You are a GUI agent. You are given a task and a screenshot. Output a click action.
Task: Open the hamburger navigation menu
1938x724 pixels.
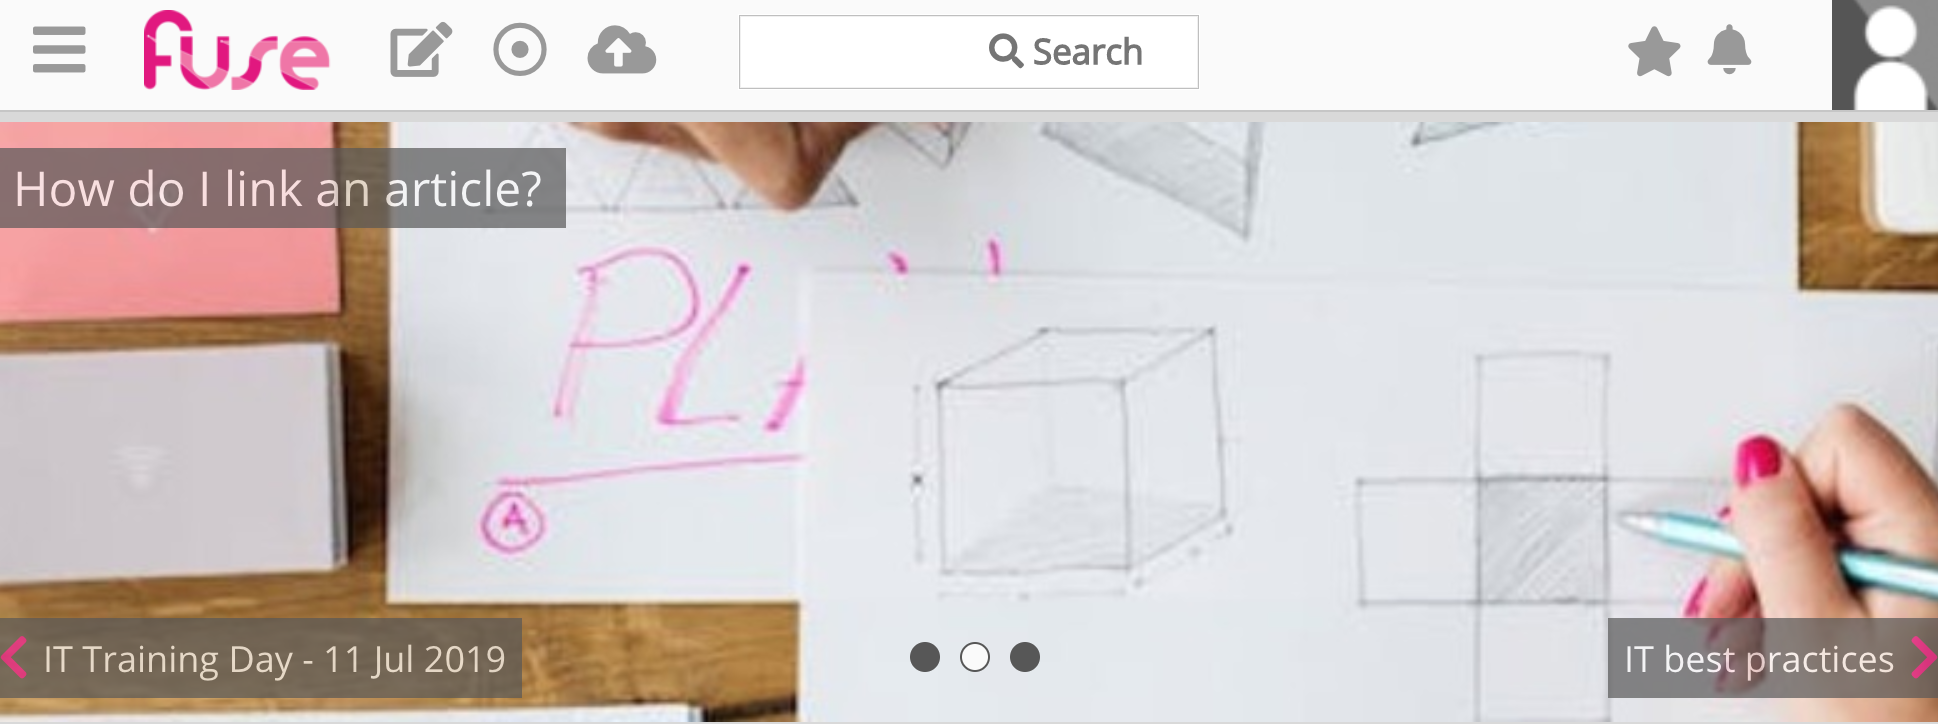[x=59, y=50]
